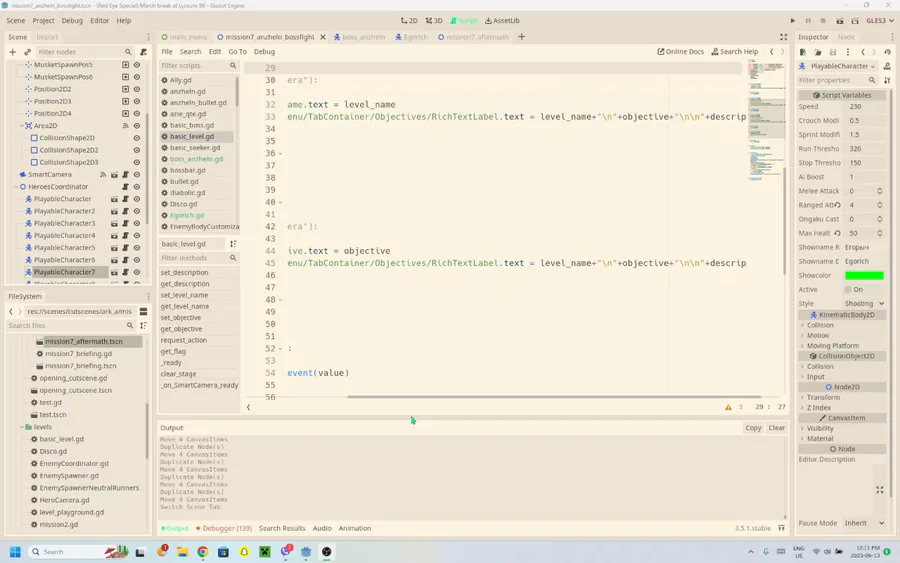Viewport: 900px width, 563px height.
Task: Load resource folder icon in Inspector
Action: pyautogui.click(x=817, y=52)
